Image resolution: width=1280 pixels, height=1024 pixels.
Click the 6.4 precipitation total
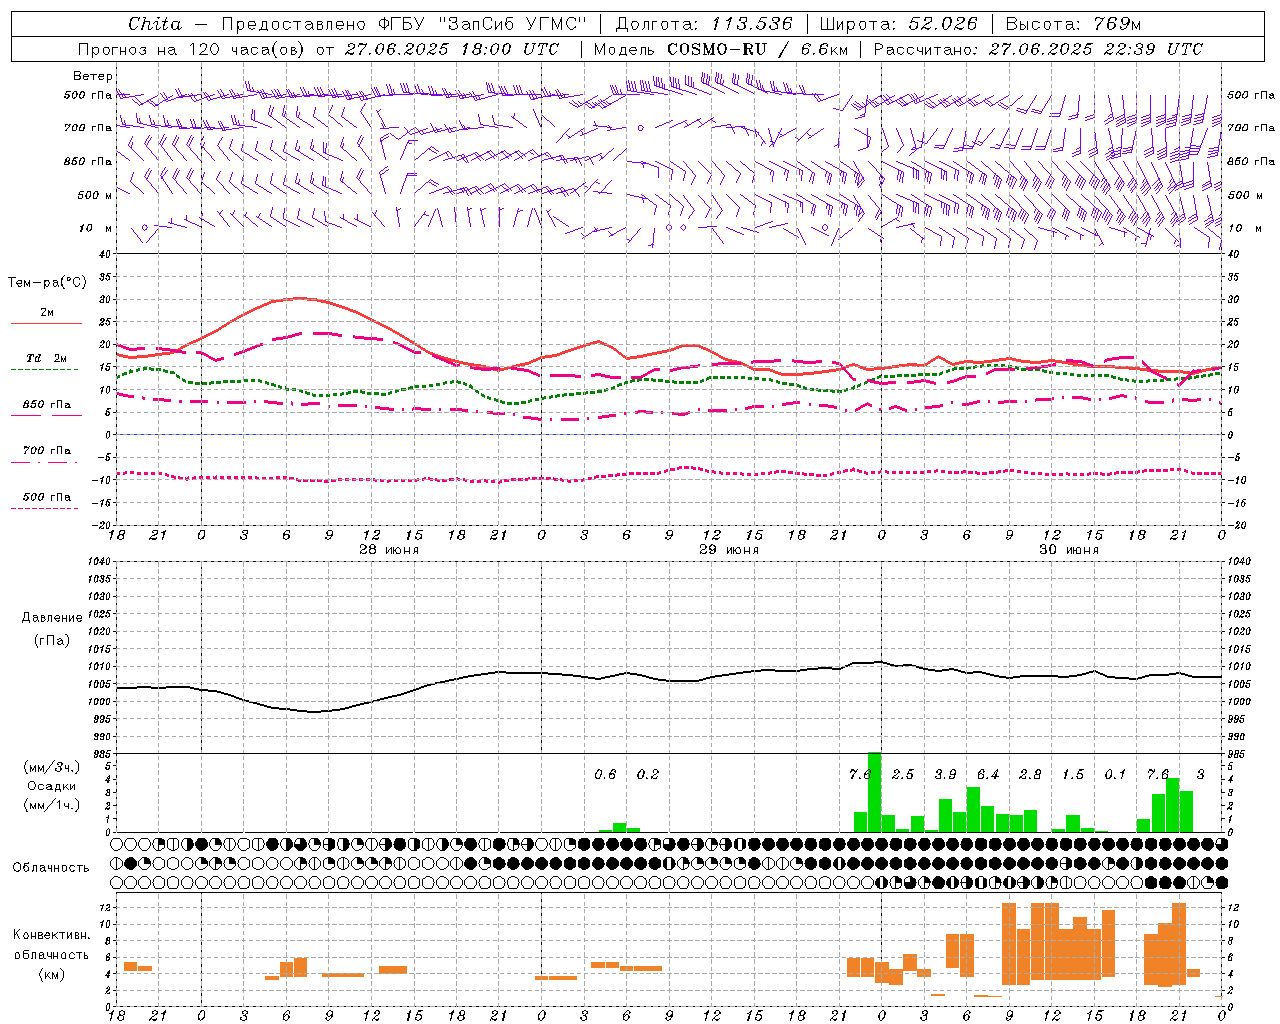pyautogui.click(x=988, y=774)
